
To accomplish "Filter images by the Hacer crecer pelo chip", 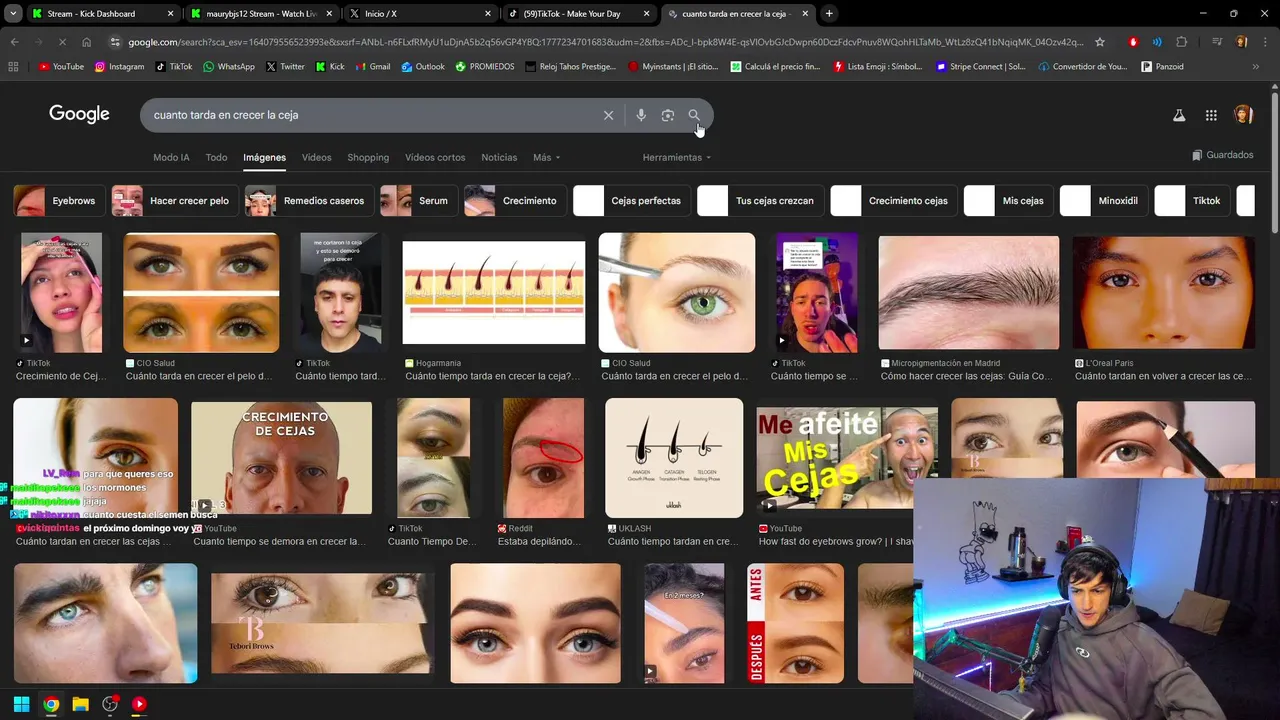I will 173,201.
